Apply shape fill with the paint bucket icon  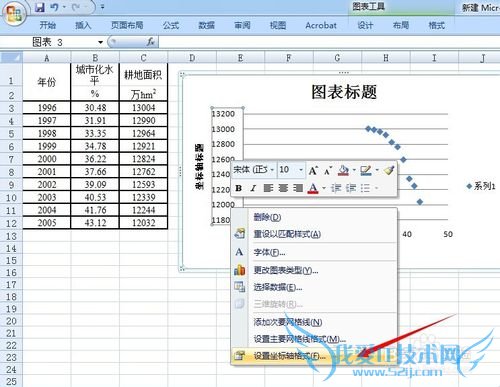pos(343,170)
